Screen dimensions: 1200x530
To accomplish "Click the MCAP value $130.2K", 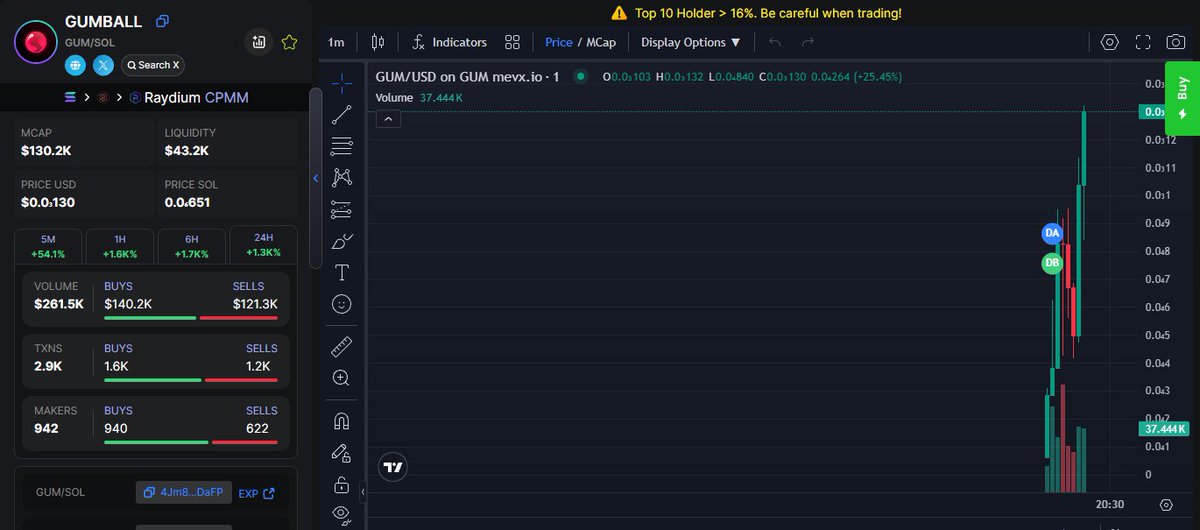I will click(x=46, y=151).
